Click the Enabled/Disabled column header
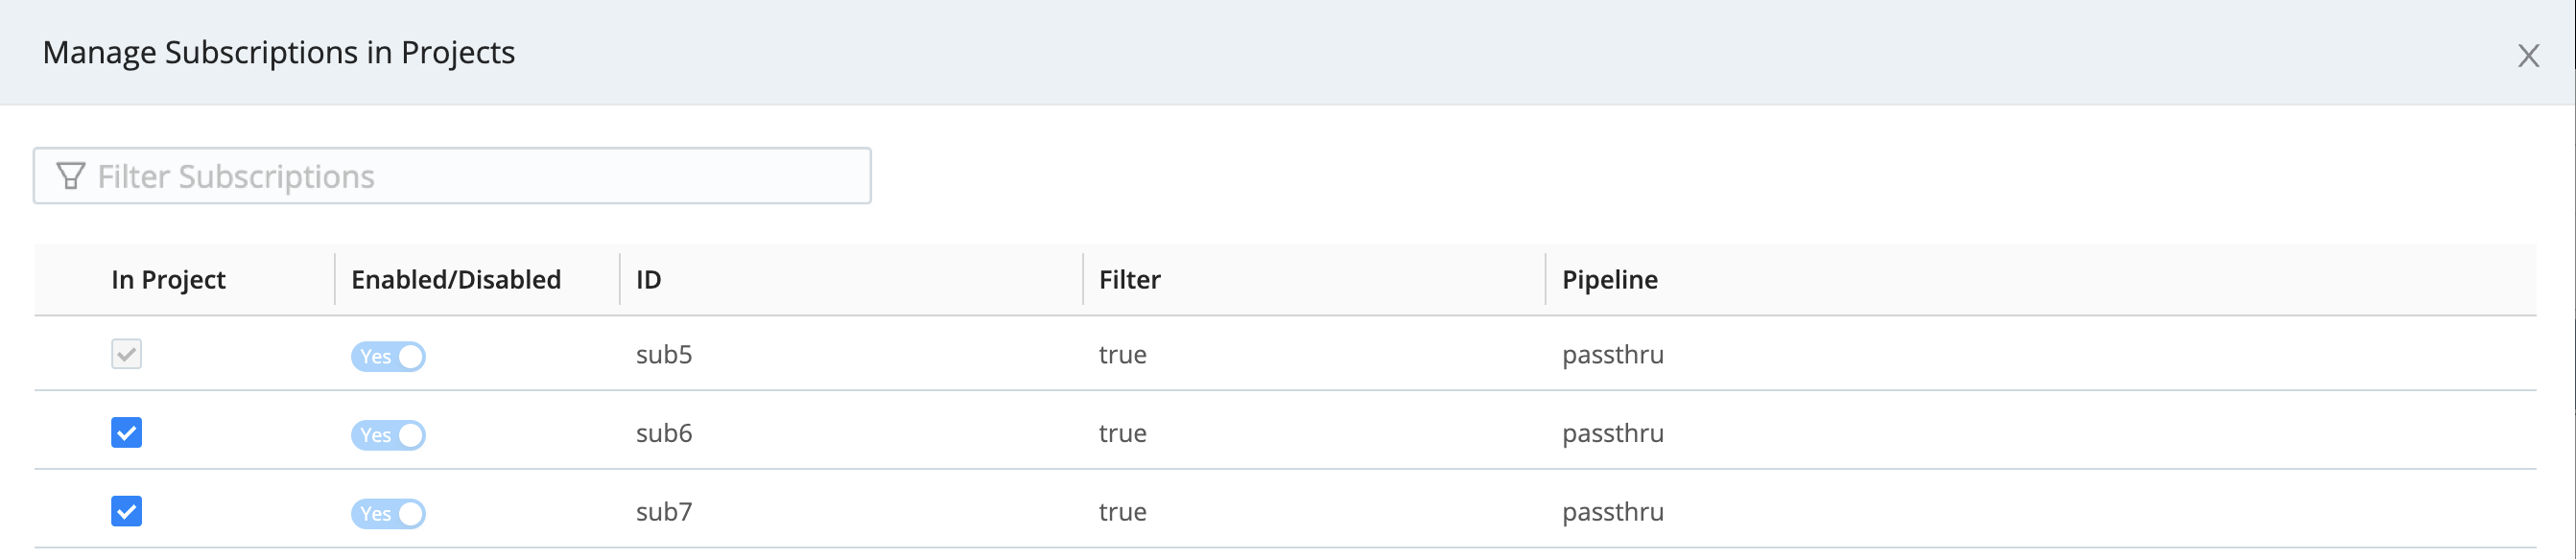Image resolution: width=2576 pixels, height=559 pixels. 456,280
